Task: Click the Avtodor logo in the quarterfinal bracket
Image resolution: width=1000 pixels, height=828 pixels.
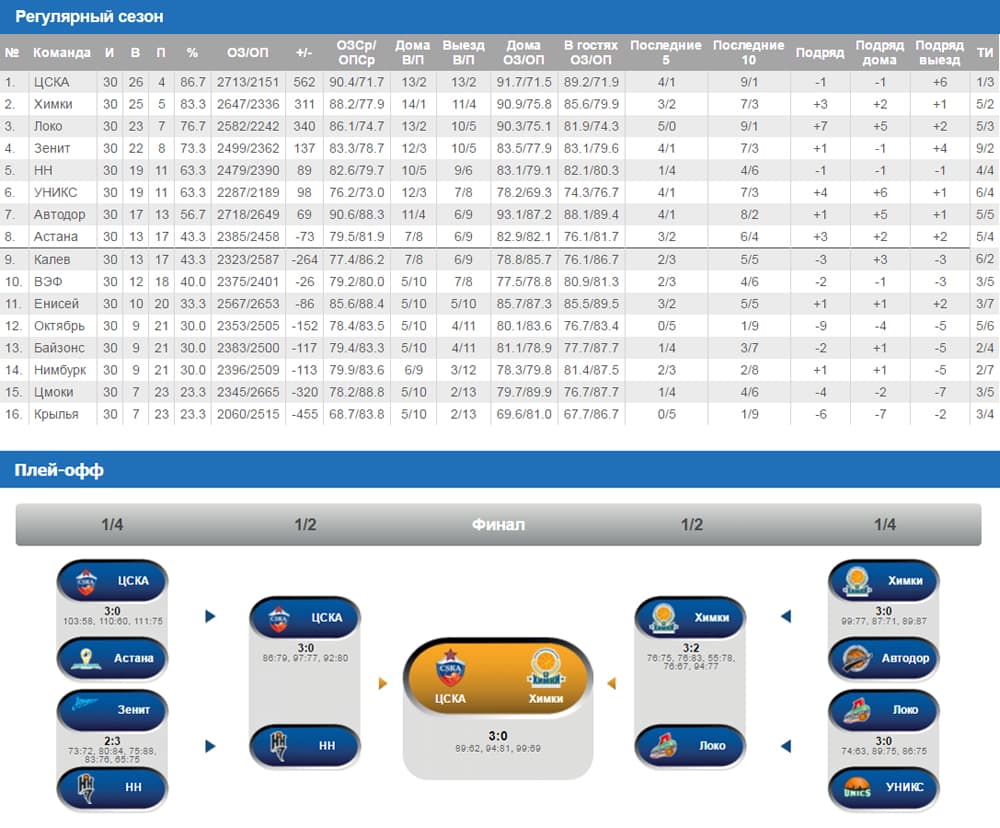Action: coord(856,658)
